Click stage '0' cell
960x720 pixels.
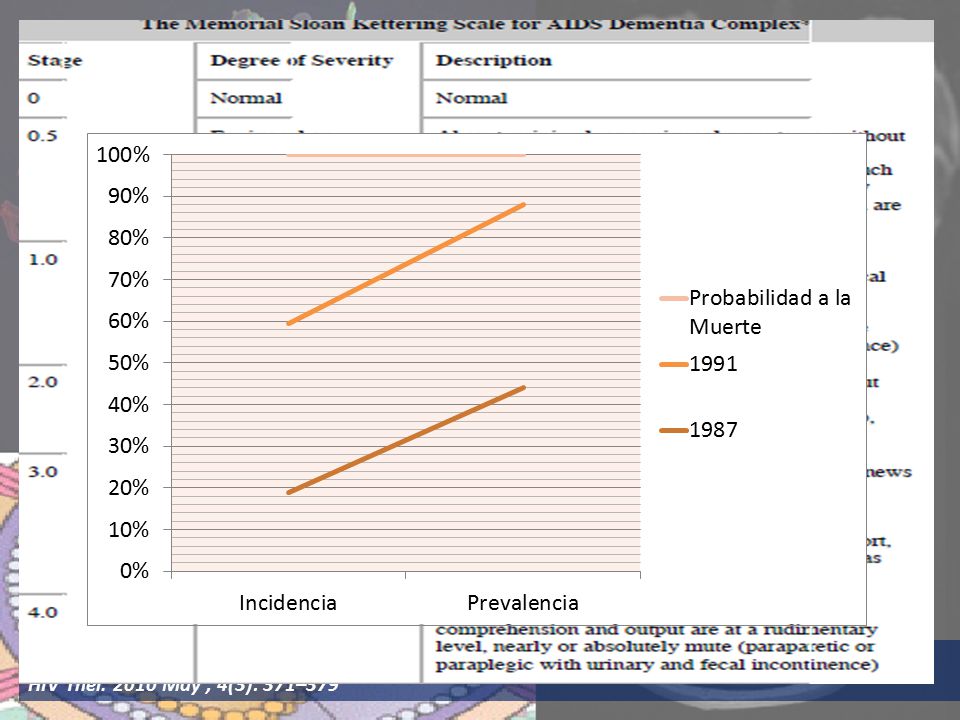click(34, 98)
